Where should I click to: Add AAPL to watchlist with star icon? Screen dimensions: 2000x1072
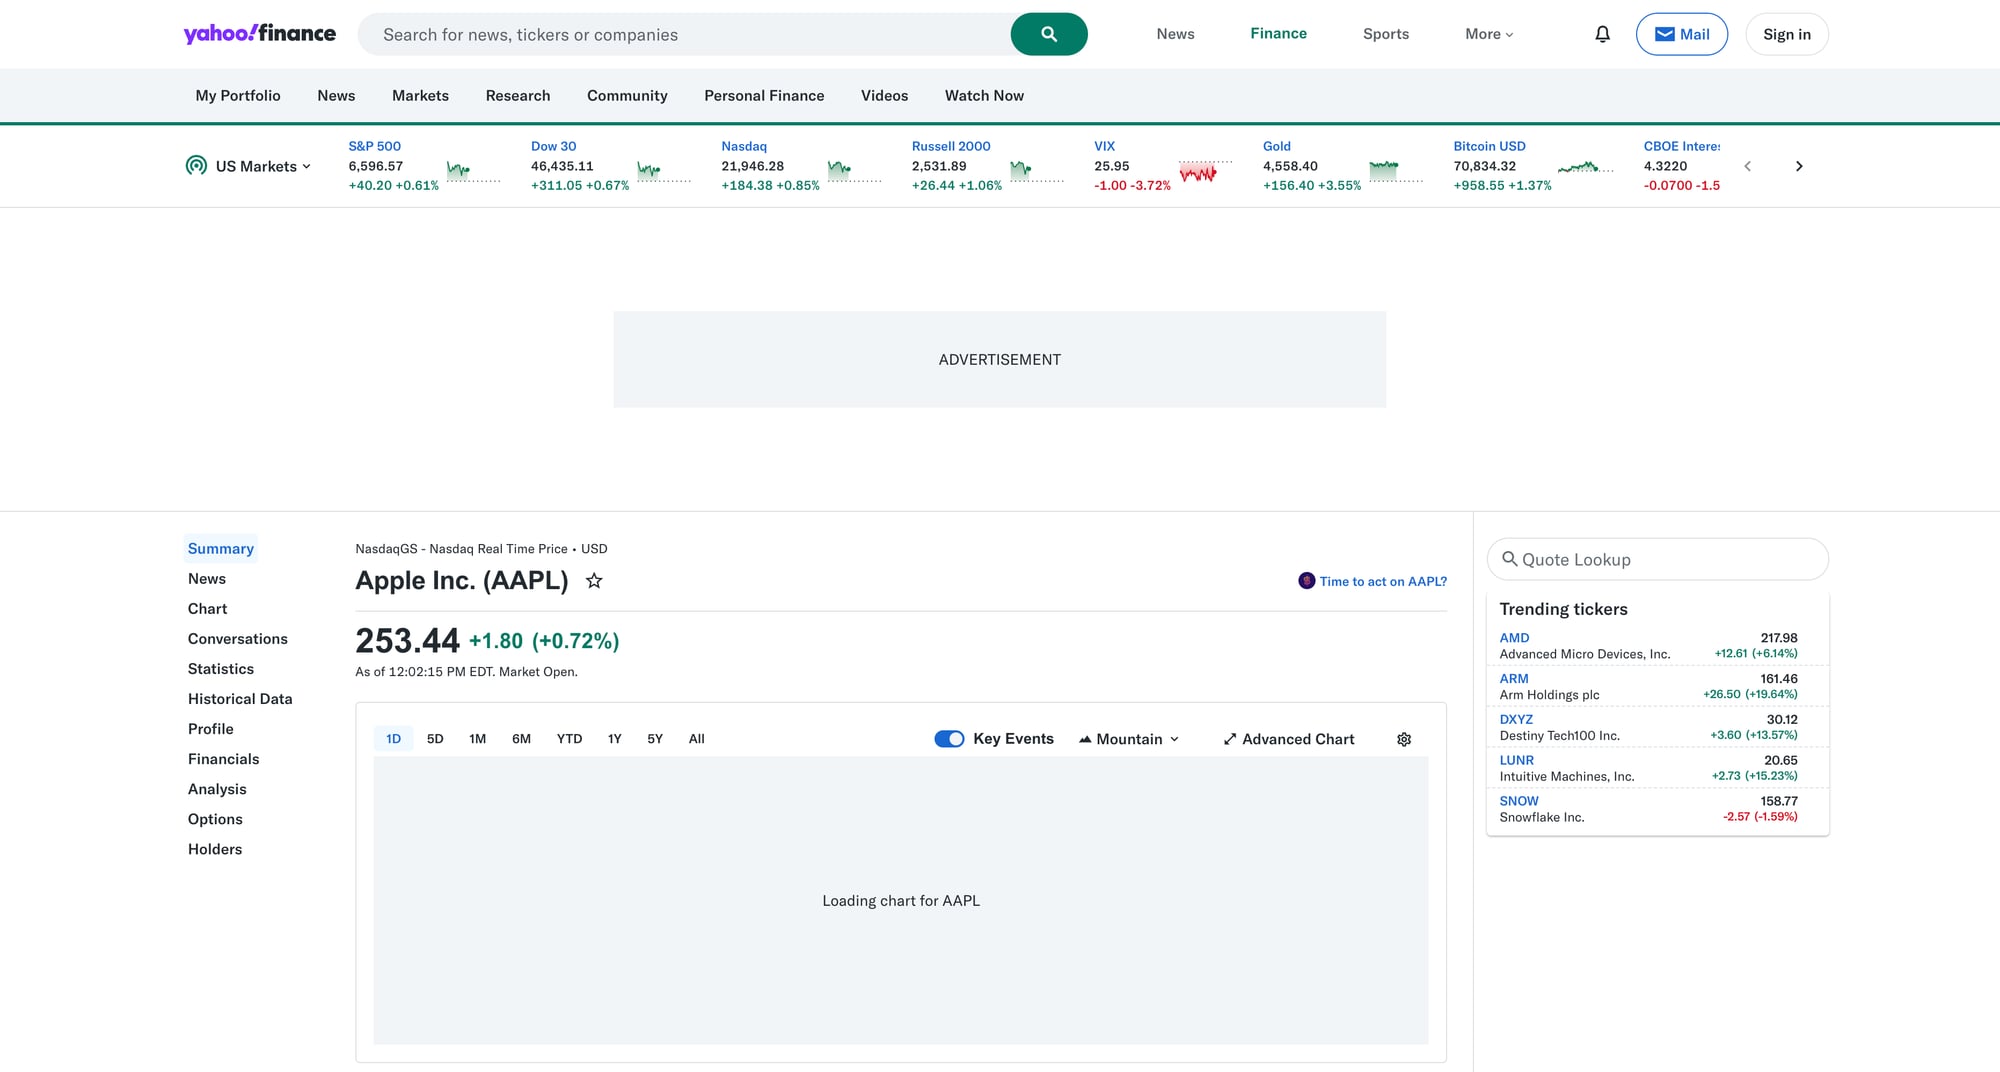(594, 581)
